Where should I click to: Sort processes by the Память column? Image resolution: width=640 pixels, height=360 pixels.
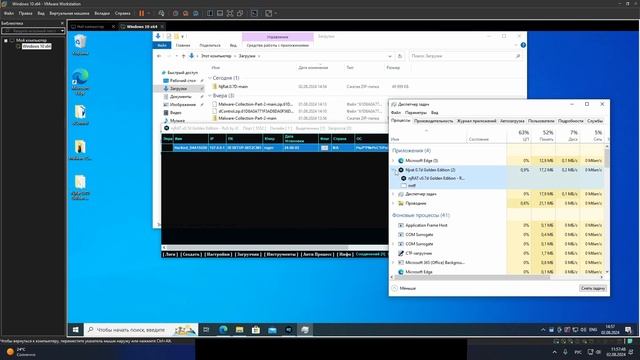click(544, 135)
